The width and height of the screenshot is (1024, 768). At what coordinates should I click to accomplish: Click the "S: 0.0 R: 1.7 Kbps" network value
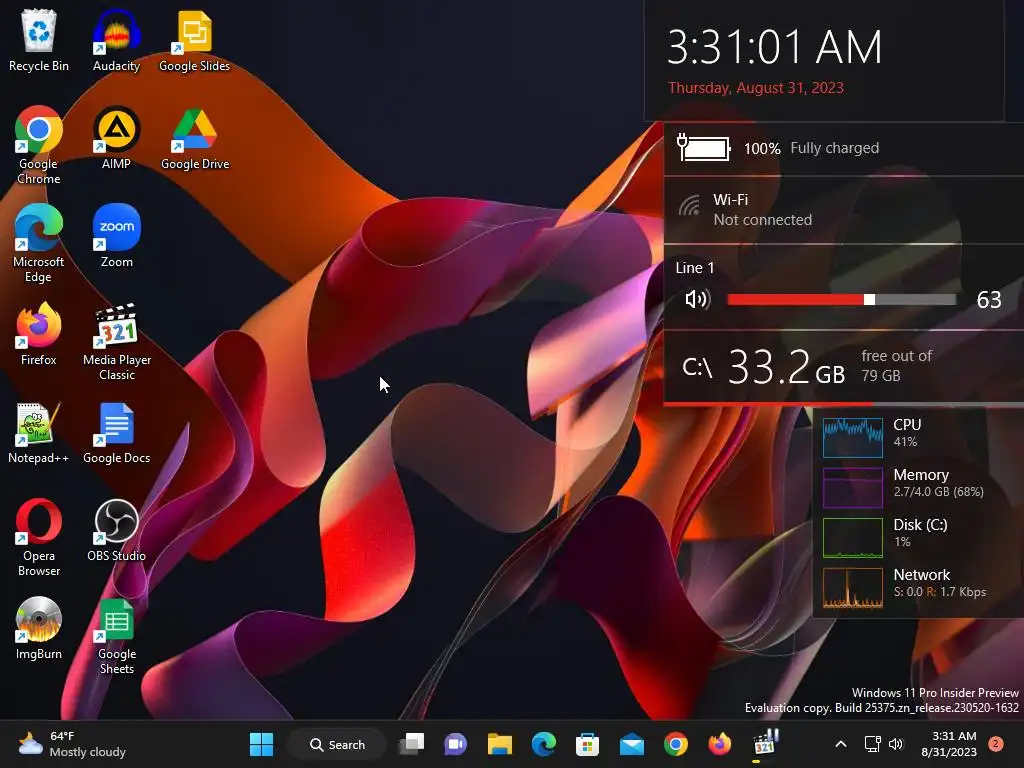pos(940,592)
